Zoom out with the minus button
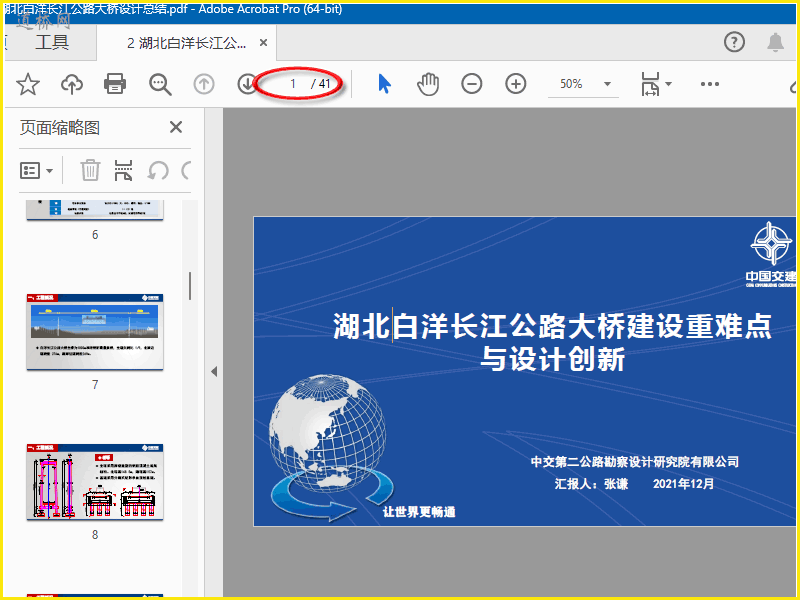This screenshot has width=800, height=600. (x=472, y=84)
